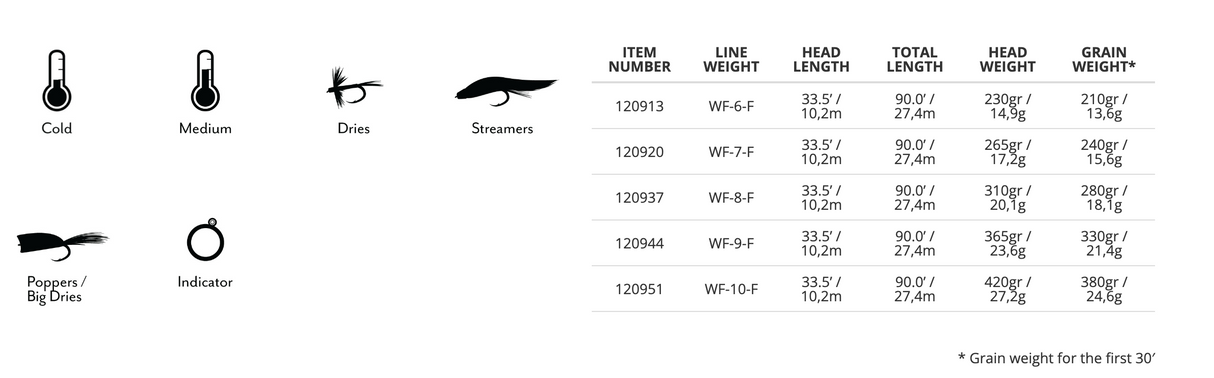1214x378 pixels.
Task: Click the WF-10-F line weight cell
Action: [x=731, y=289]
